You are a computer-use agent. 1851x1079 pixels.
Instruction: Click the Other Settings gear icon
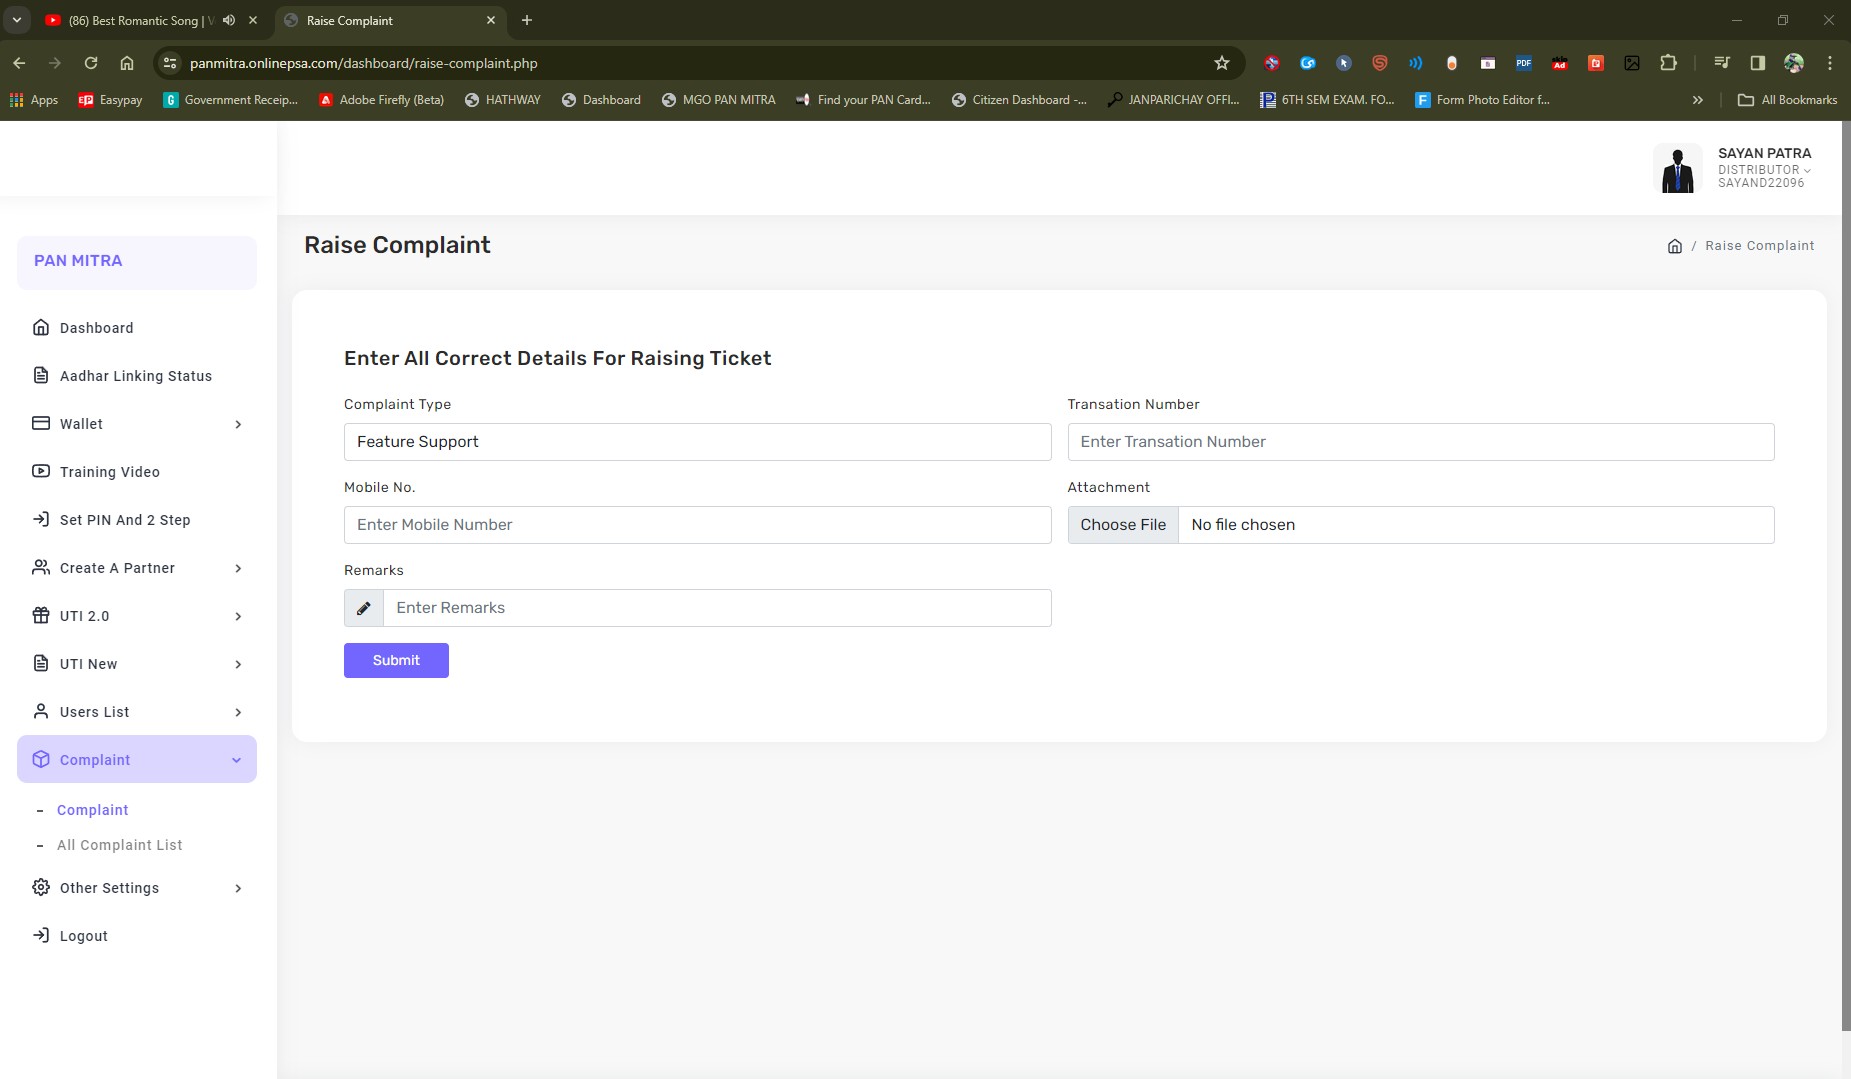(41, 888)
